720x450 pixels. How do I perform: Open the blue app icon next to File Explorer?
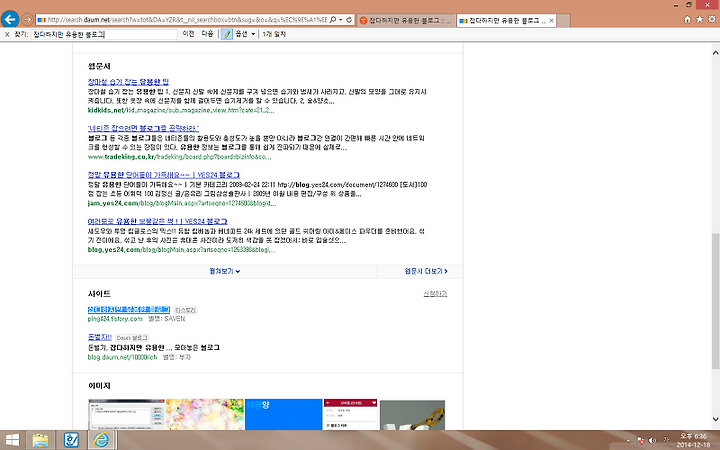[71, 440]
